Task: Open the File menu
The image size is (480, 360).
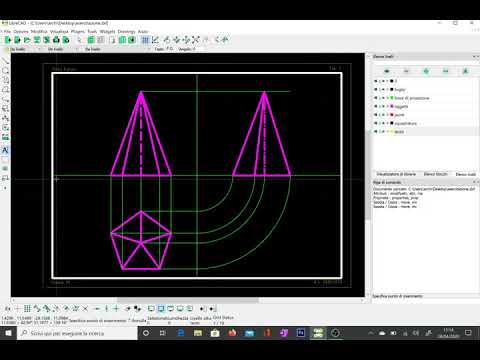Action: click(7, 32)
